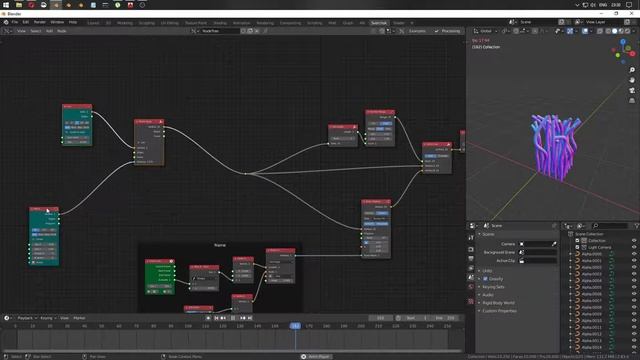
Task: Click the NodeTree name field
Action: coord(219,31)
